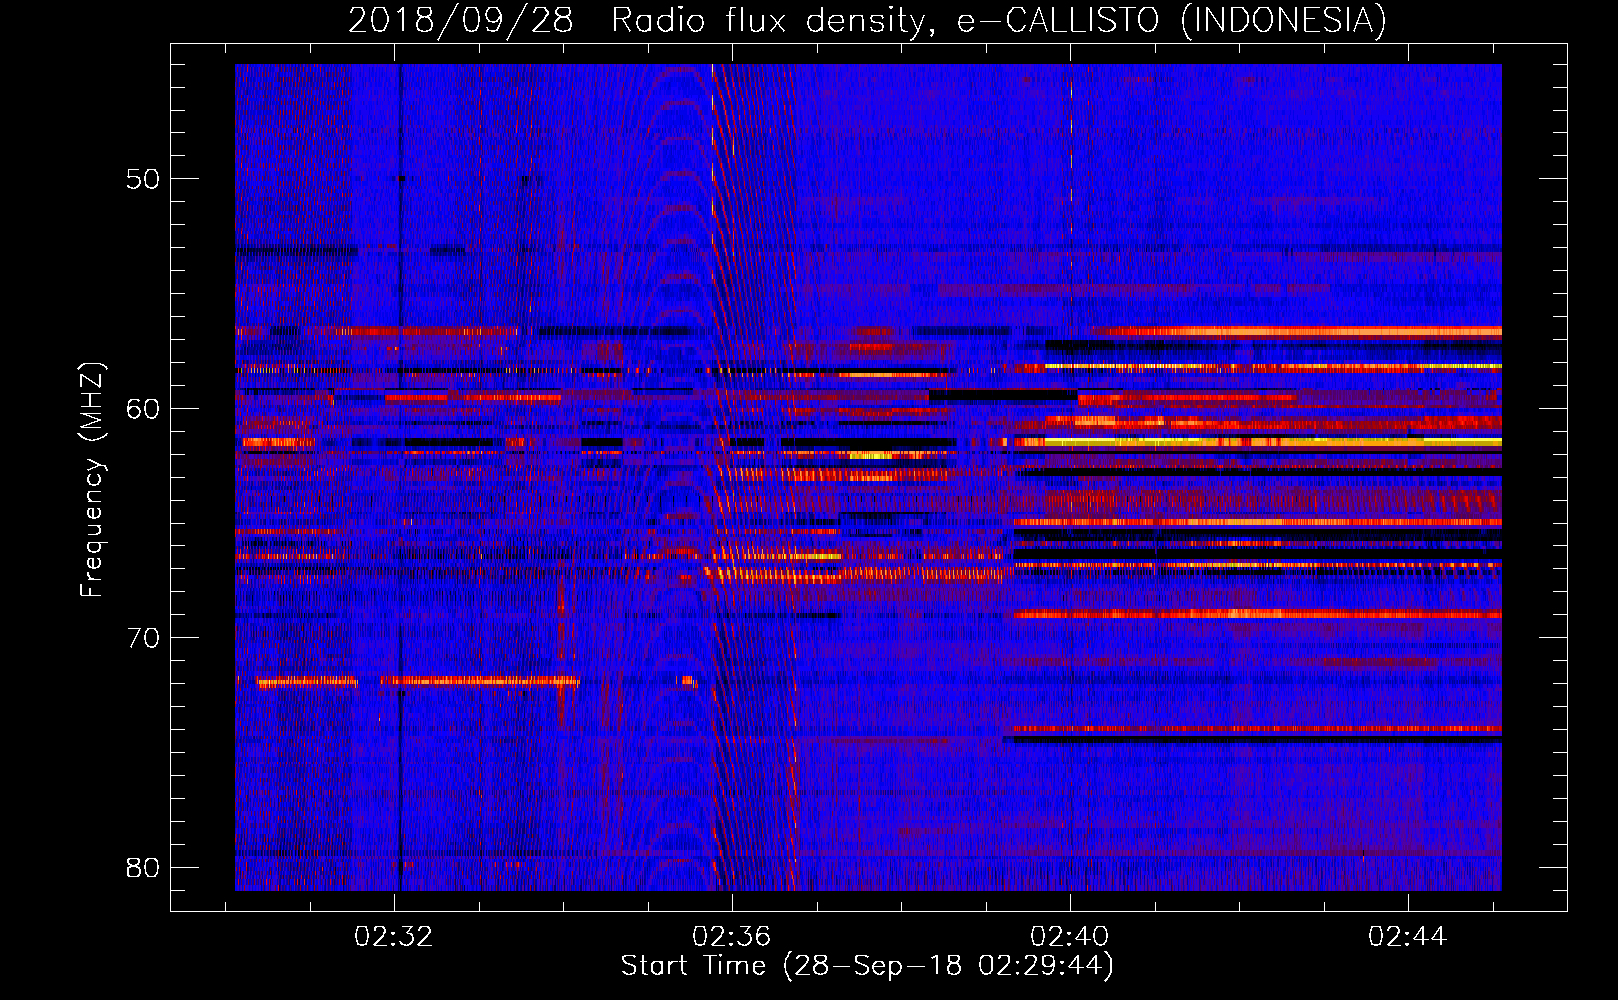Image resolution: width=1618 pixels, height=1000 pixels.
Task: Click the '60' frequency tick label
Action: [x=143, y=409]
